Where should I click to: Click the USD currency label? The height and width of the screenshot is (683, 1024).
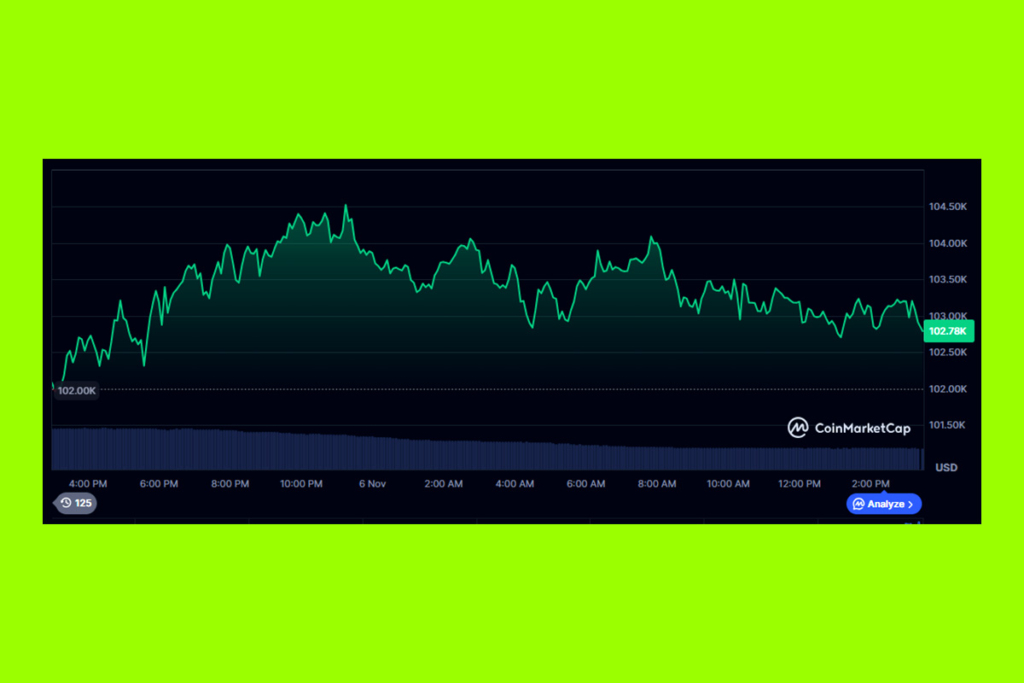(x=945, y=467)
